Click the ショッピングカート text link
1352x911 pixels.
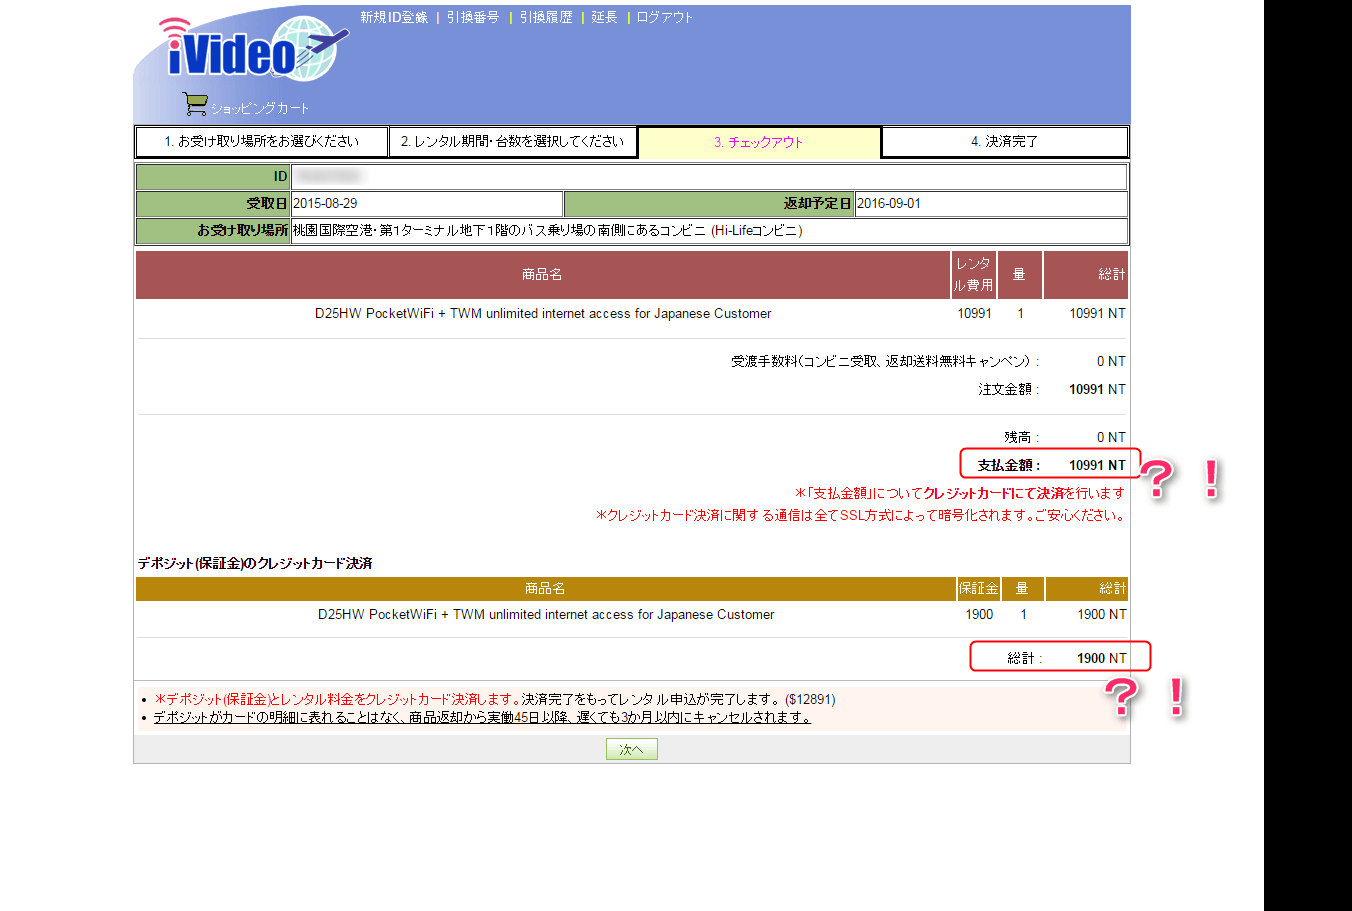click(260, 108)
